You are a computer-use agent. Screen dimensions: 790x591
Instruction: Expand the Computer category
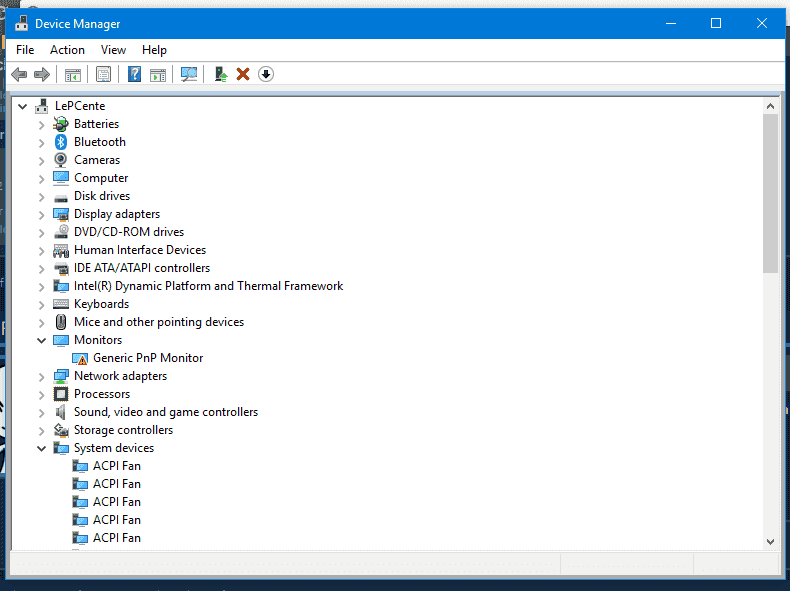(x=41, y=178)
